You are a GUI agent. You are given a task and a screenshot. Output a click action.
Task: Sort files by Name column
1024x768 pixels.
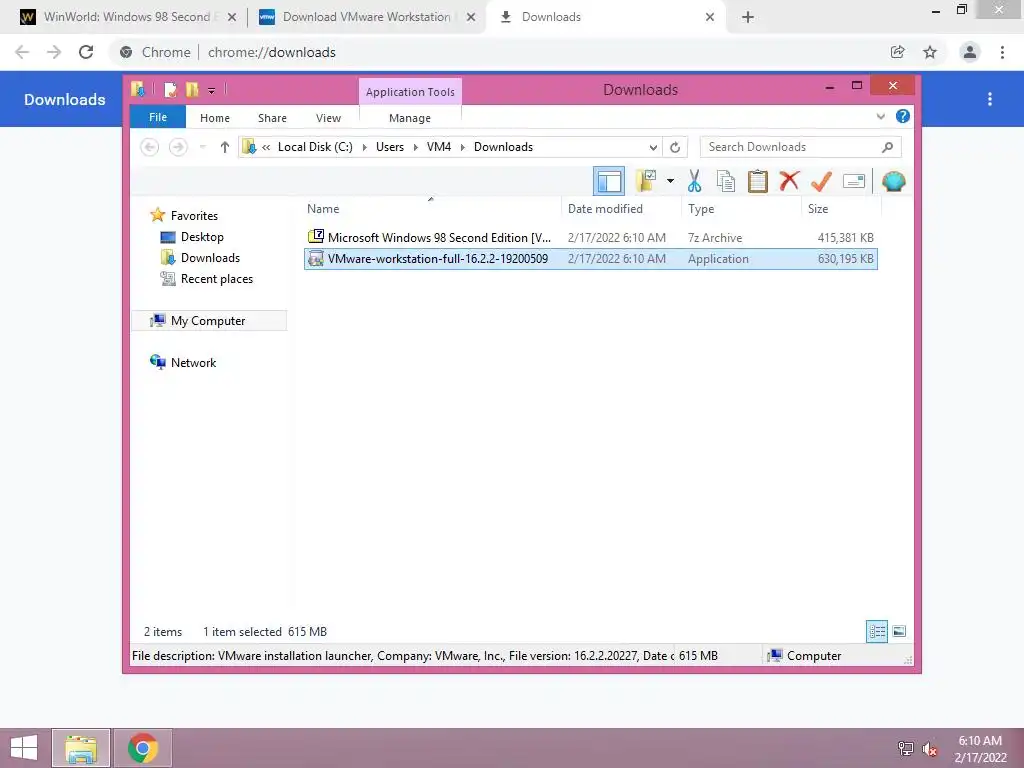[x=431, y=208]
